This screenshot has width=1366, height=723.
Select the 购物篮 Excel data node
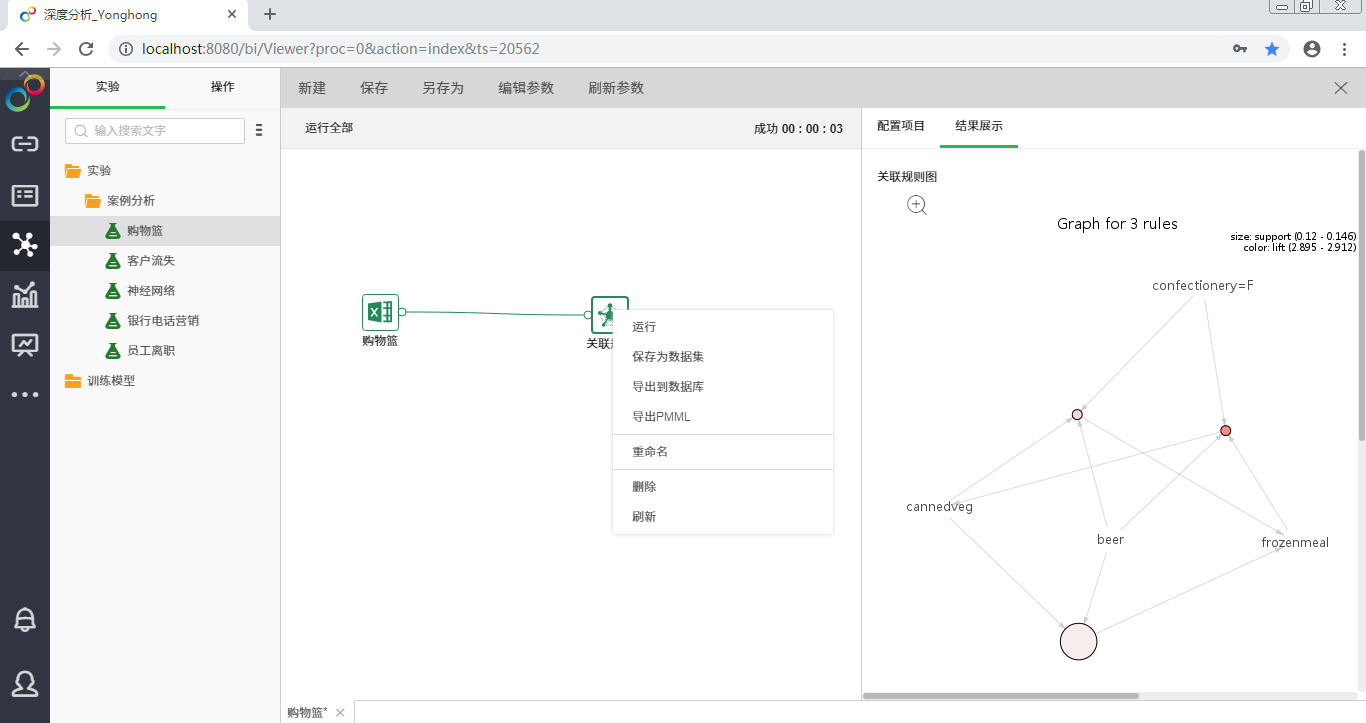tap(380, 313)
